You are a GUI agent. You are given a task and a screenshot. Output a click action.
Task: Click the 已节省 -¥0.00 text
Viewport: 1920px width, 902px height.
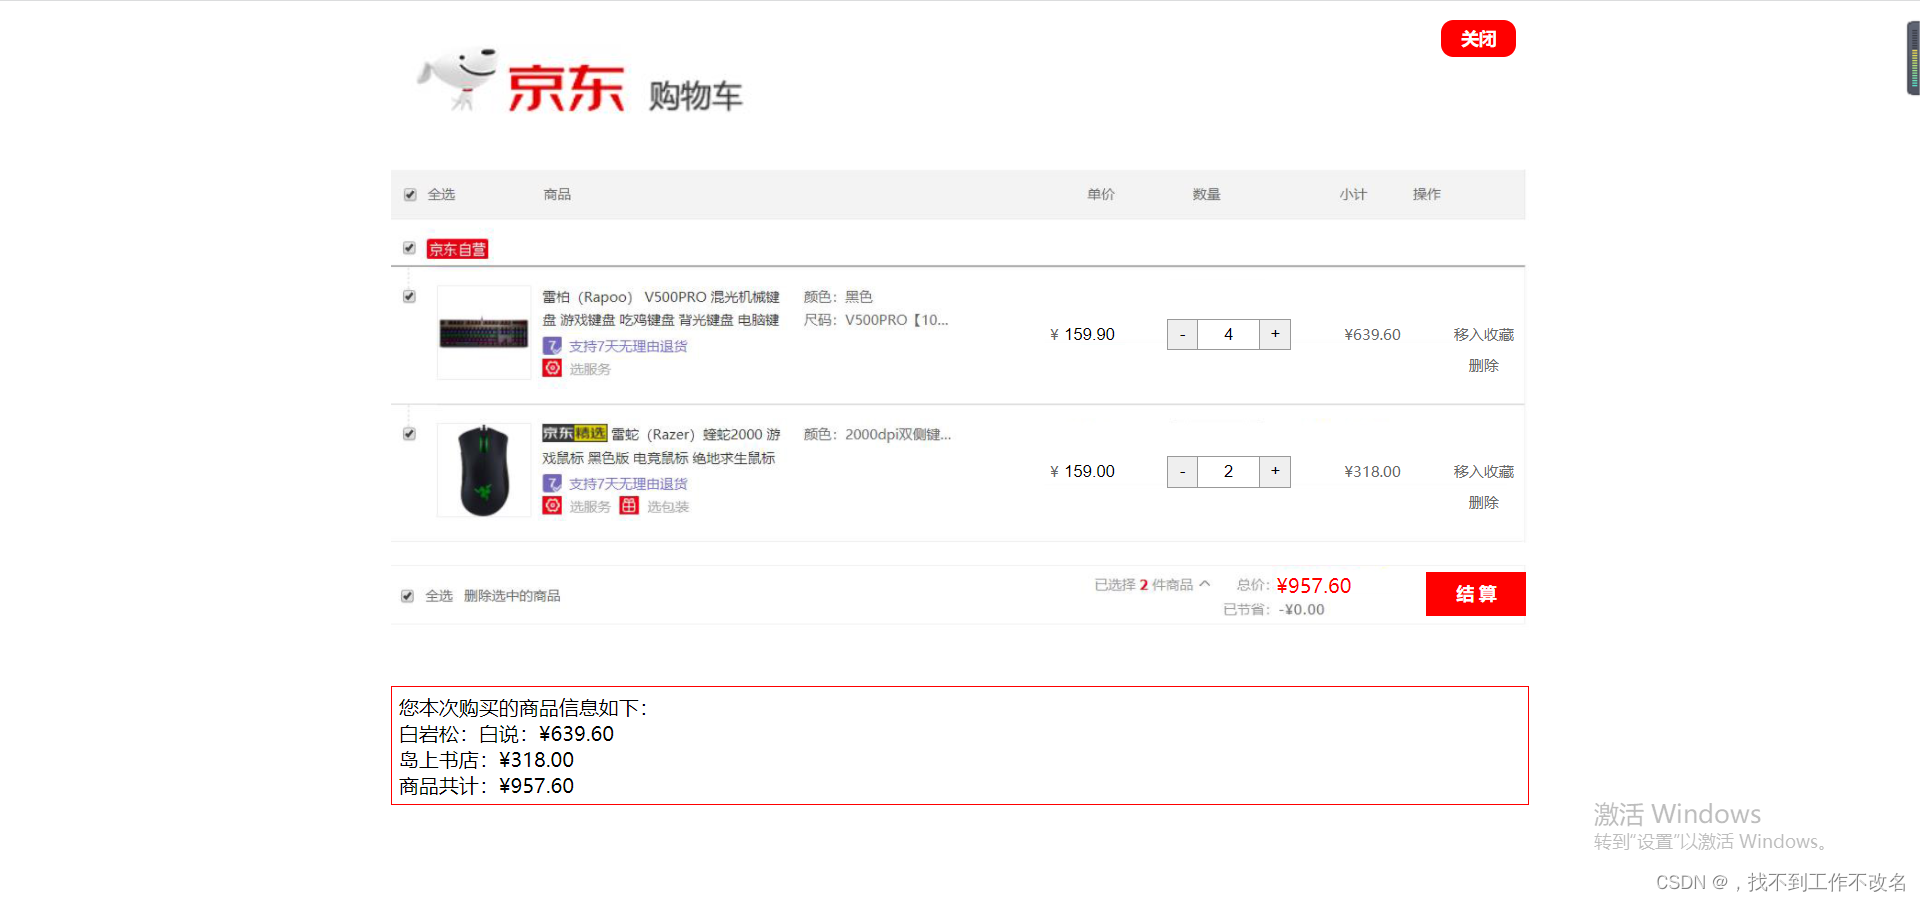(1274, 609)
